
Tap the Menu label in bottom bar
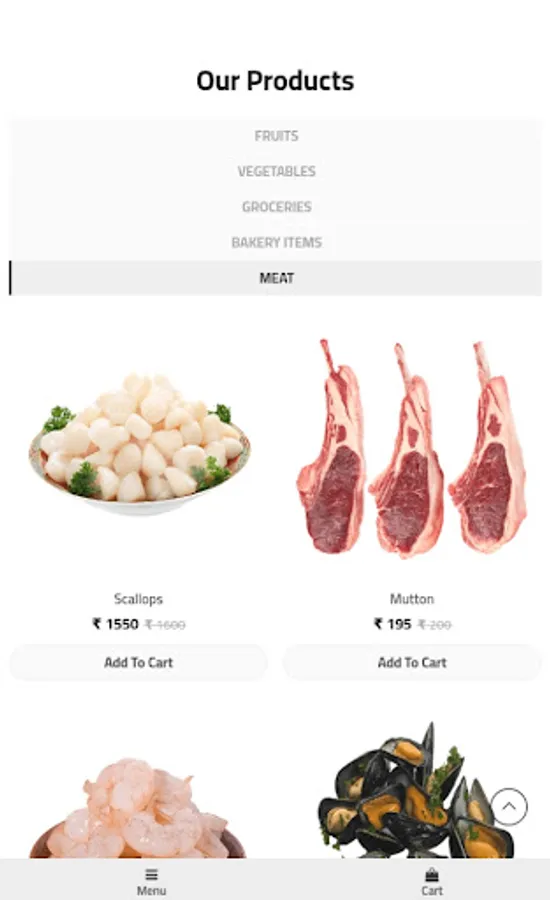tap(151, 890)
